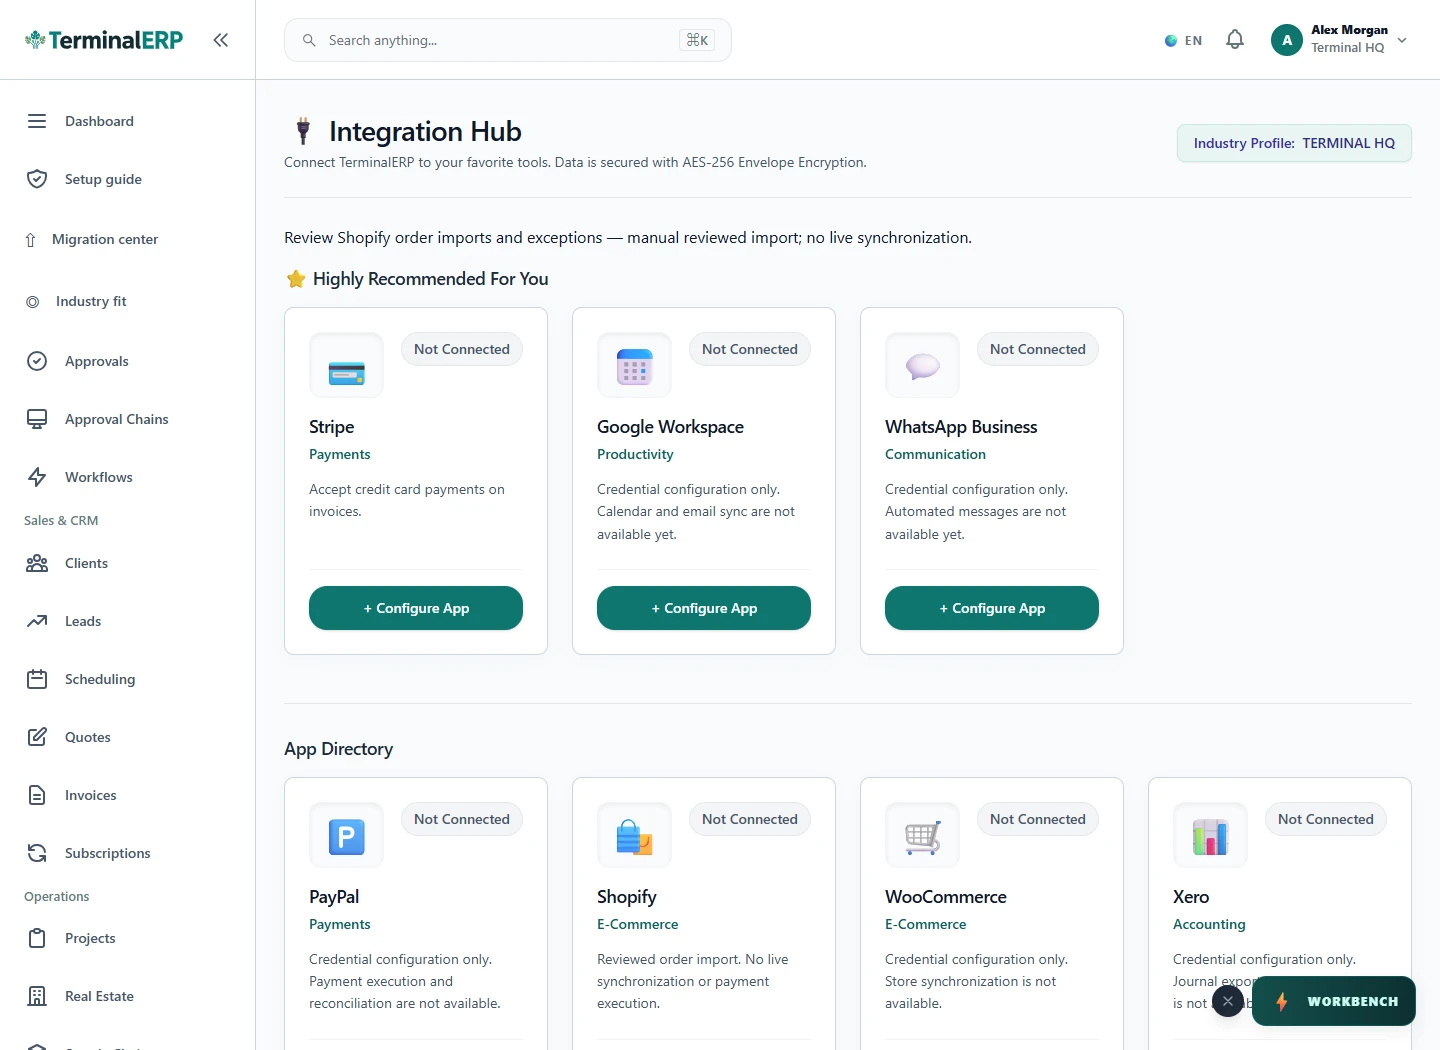The height and width of the screenshot is (1050, 1440).
Task: Click the Xero Accounting category label
Action: coord(1209,924)
